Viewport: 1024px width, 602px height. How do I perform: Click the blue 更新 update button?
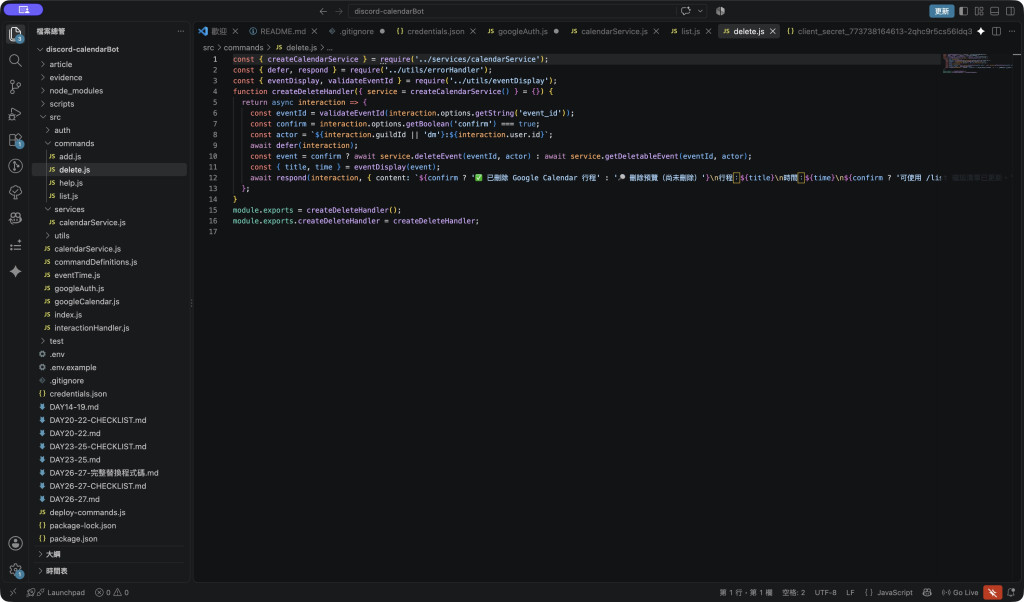pos(941,11)
